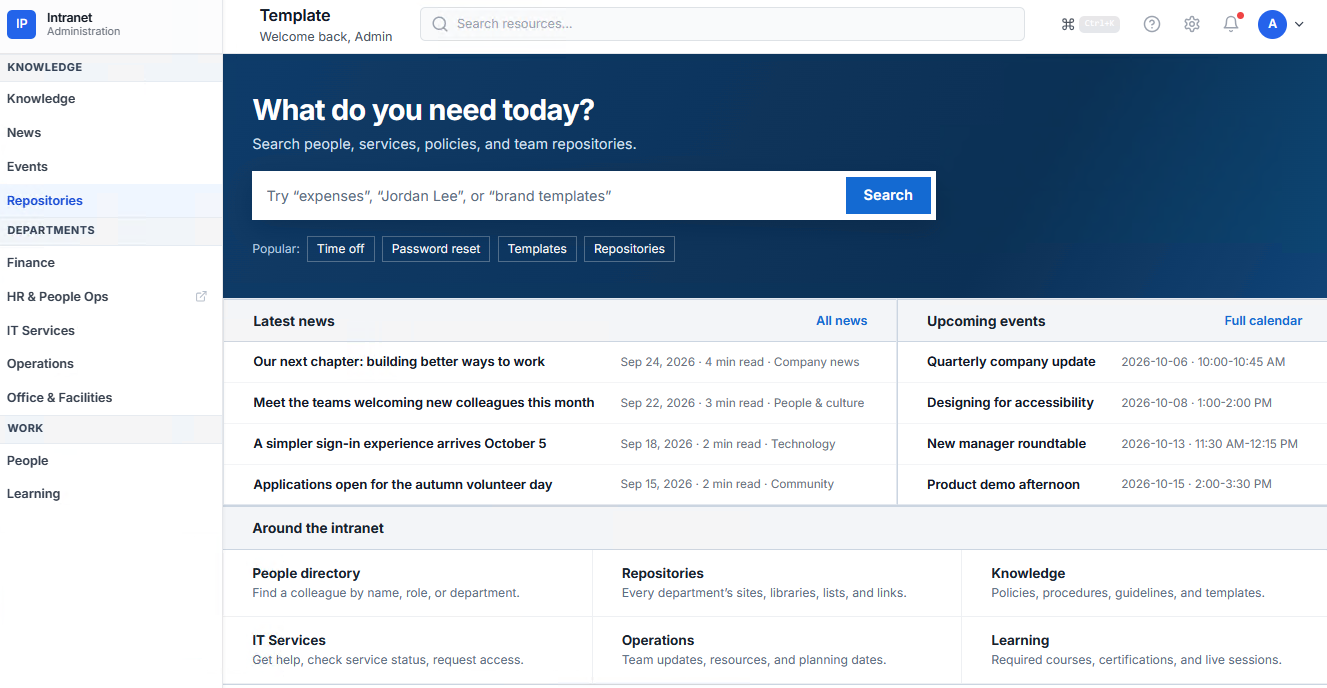This screenshot has width=1327, height=688.
Task: Open the New manager roundtable event
Action: (1006, 444)
